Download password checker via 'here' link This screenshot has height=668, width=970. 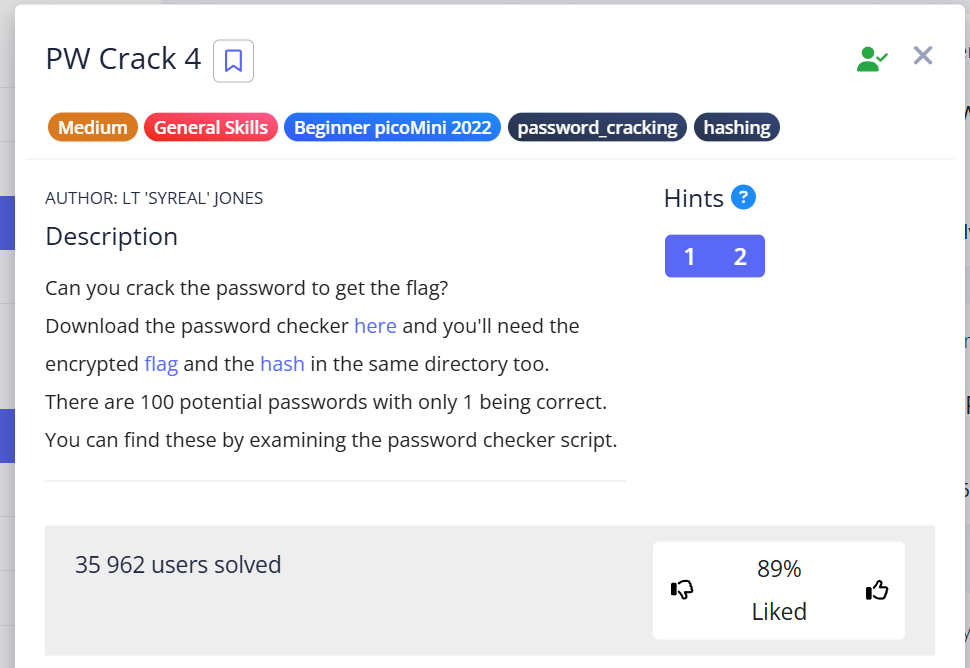[375, 326]
